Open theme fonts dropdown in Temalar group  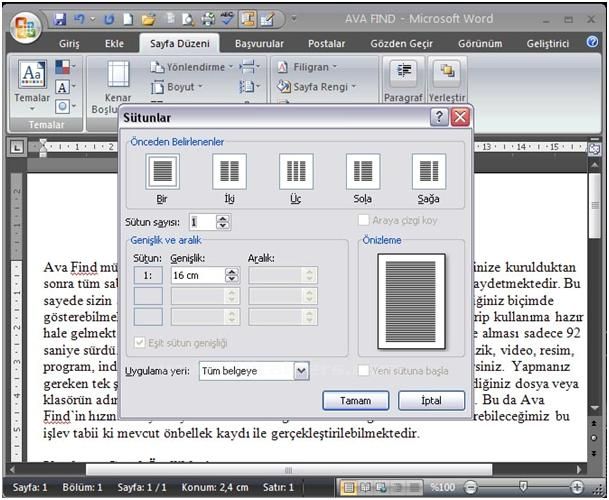tap(65, 87)
